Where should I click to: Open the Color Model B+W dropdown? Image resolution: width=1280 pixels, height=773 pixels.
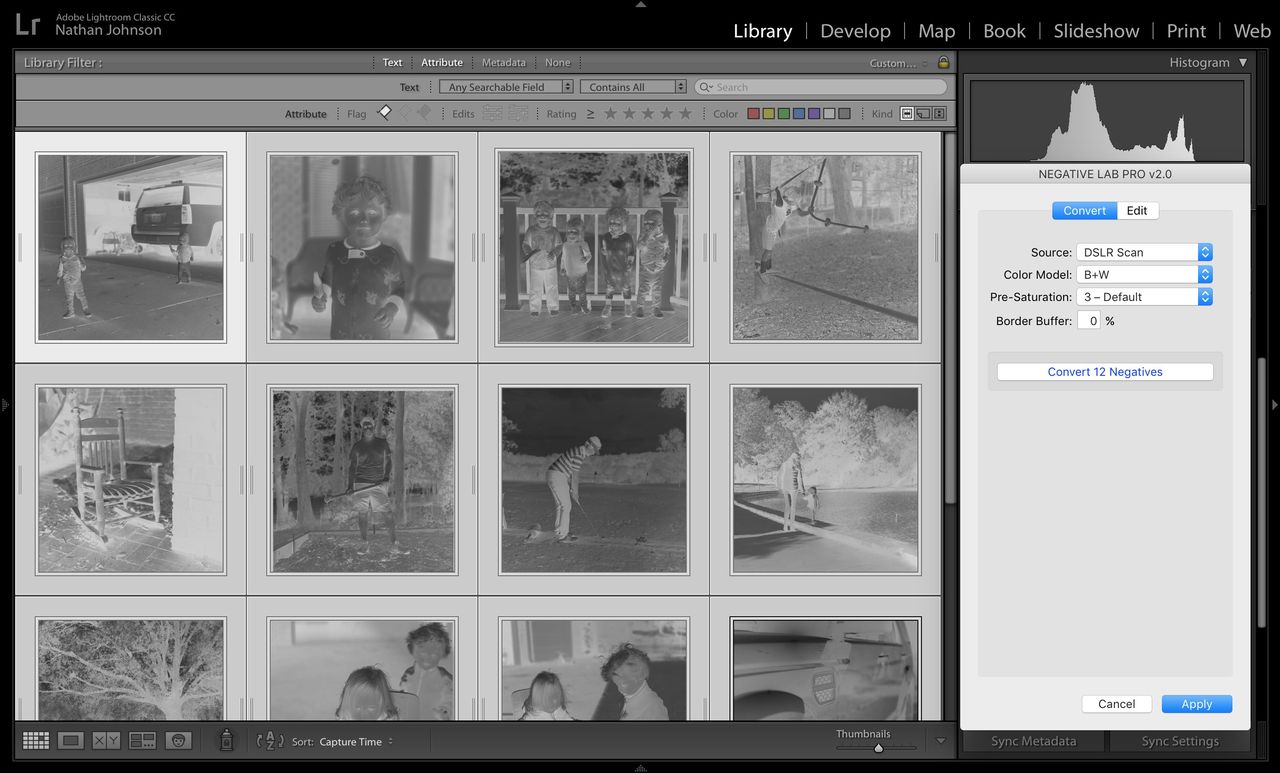click(1144, 274)
